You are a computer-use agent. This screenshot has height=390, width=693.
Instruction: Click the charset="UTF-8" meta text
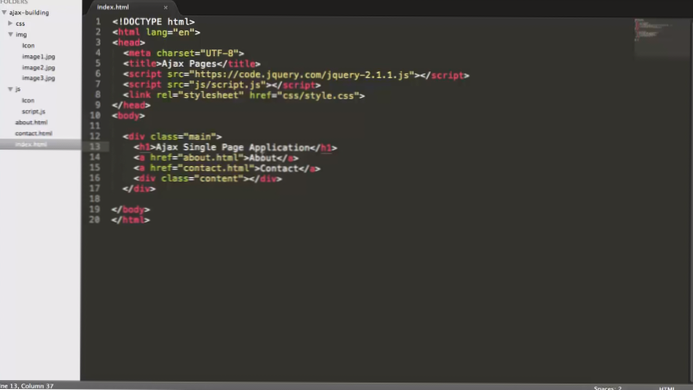pyautogui.click(x=197, y=53)
